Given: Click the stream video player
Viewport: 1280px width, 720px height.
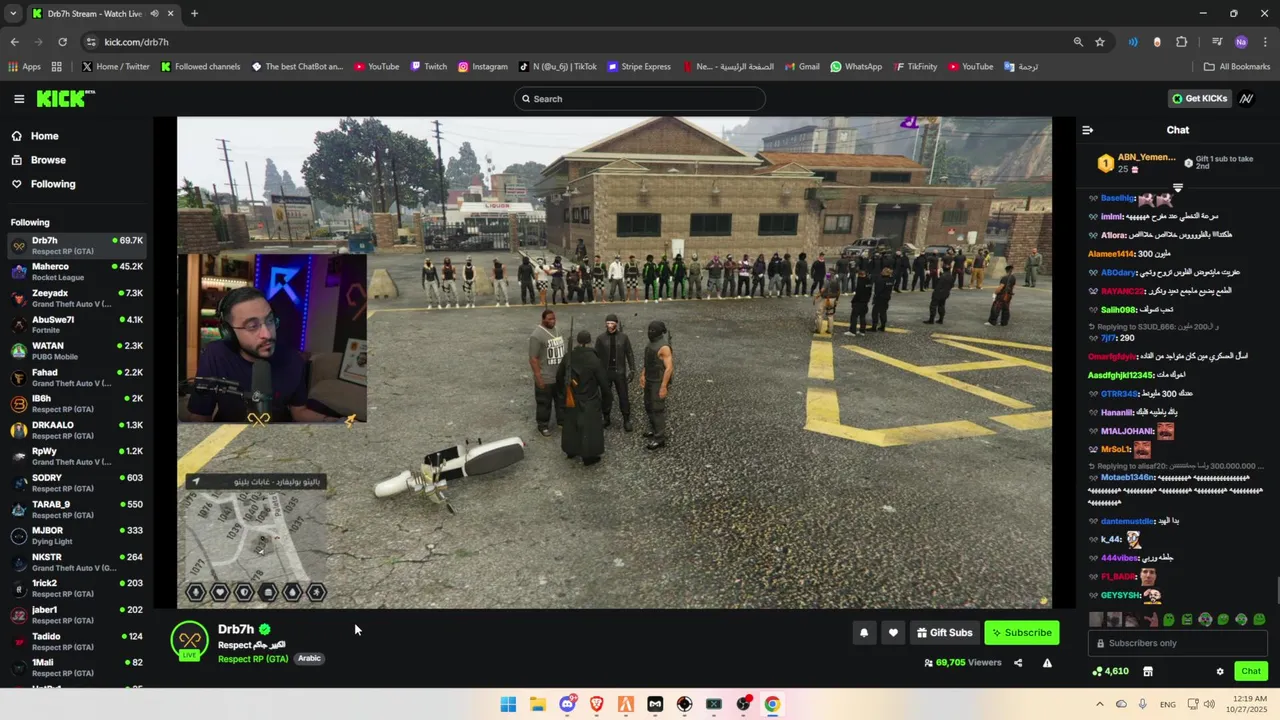Looking at the screenshot, I should (614, 362).
